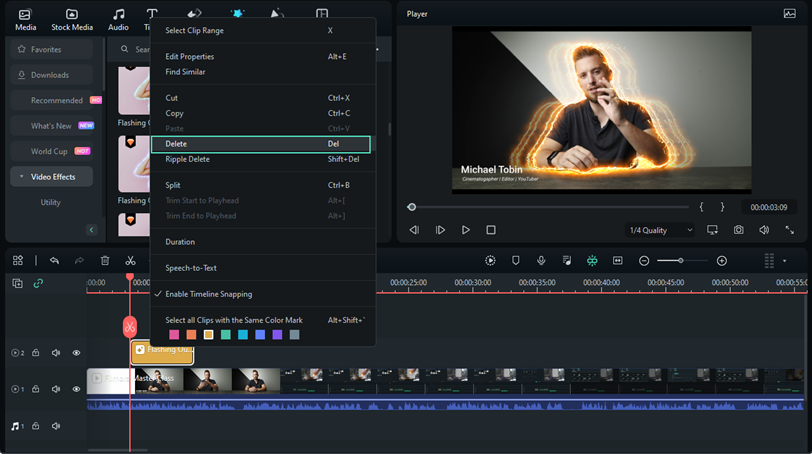Open the Downloads category in sidebar
Image resolution: width=812 pixels, height=454 pixels.
click(50, 75)
